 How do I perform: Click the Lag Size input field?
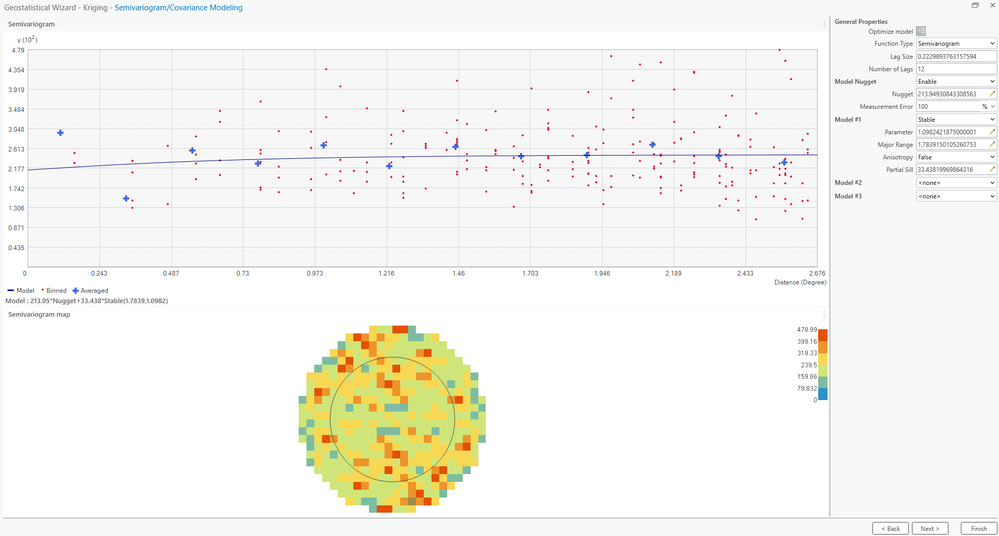coord(956,56)
